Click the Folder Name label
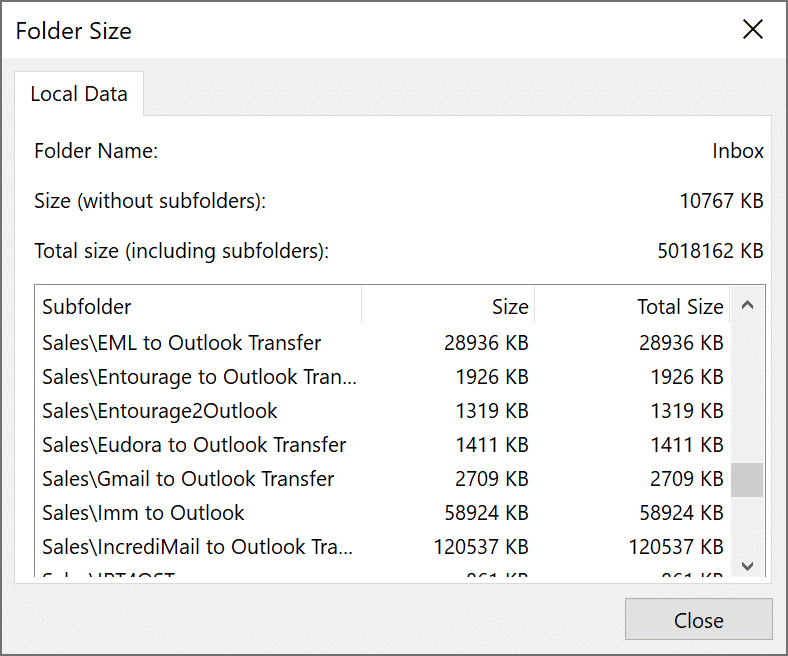This screenshot has width=788, height=656. coord(96,151)
